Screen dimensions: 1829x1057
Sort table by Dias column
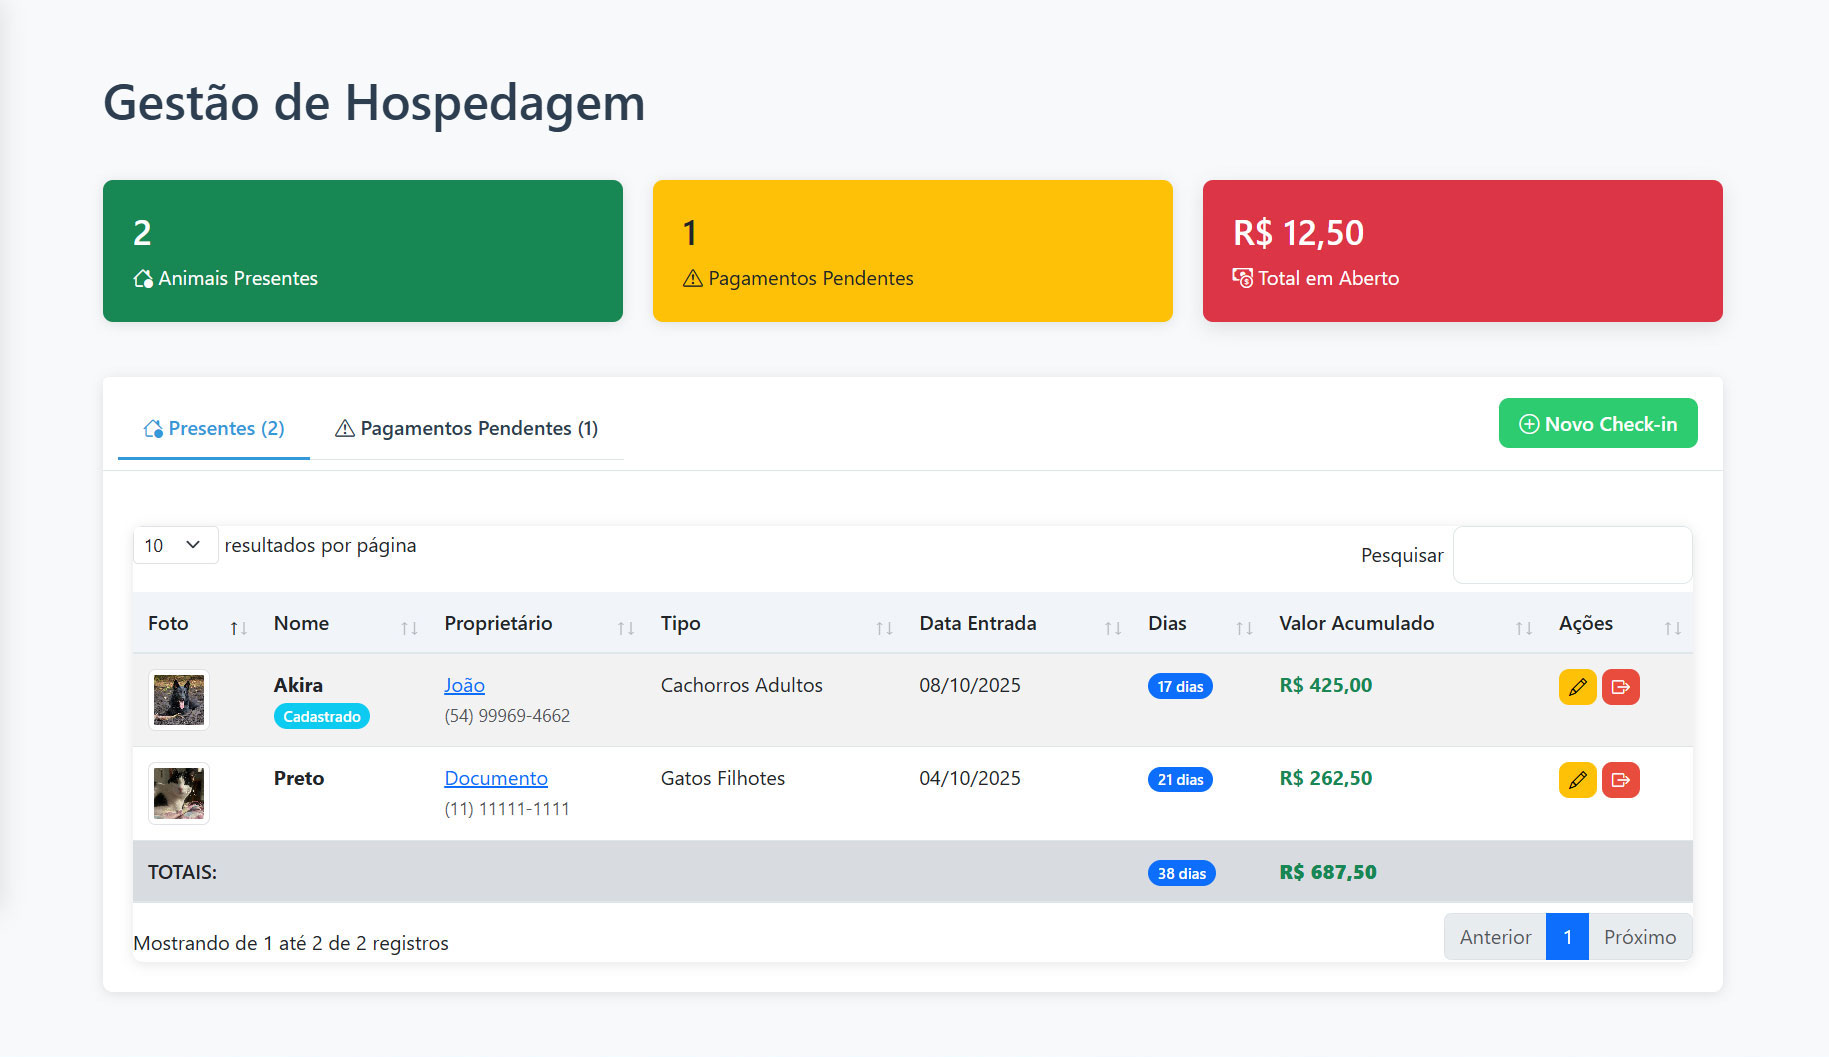1243,627
